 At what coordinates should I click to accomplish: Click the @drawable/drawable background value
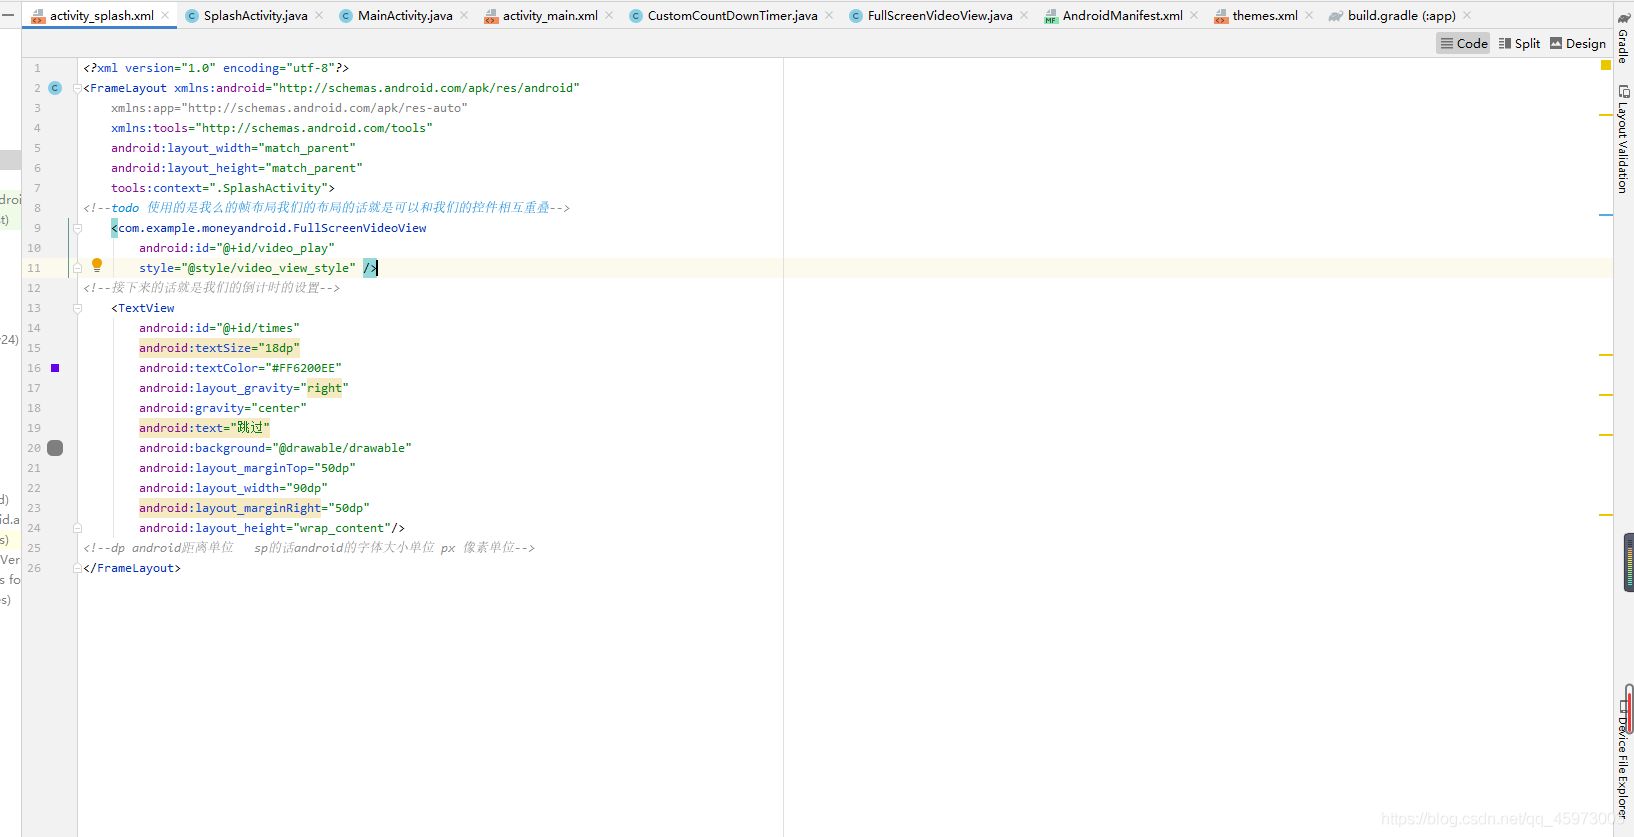(x=341, y=448)
